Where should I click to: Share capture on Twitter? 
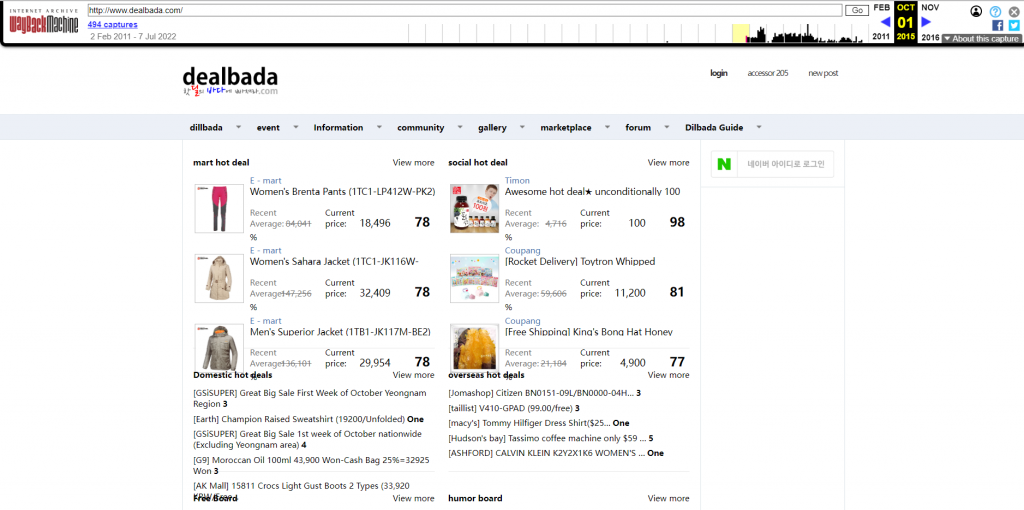(1014, 25)
